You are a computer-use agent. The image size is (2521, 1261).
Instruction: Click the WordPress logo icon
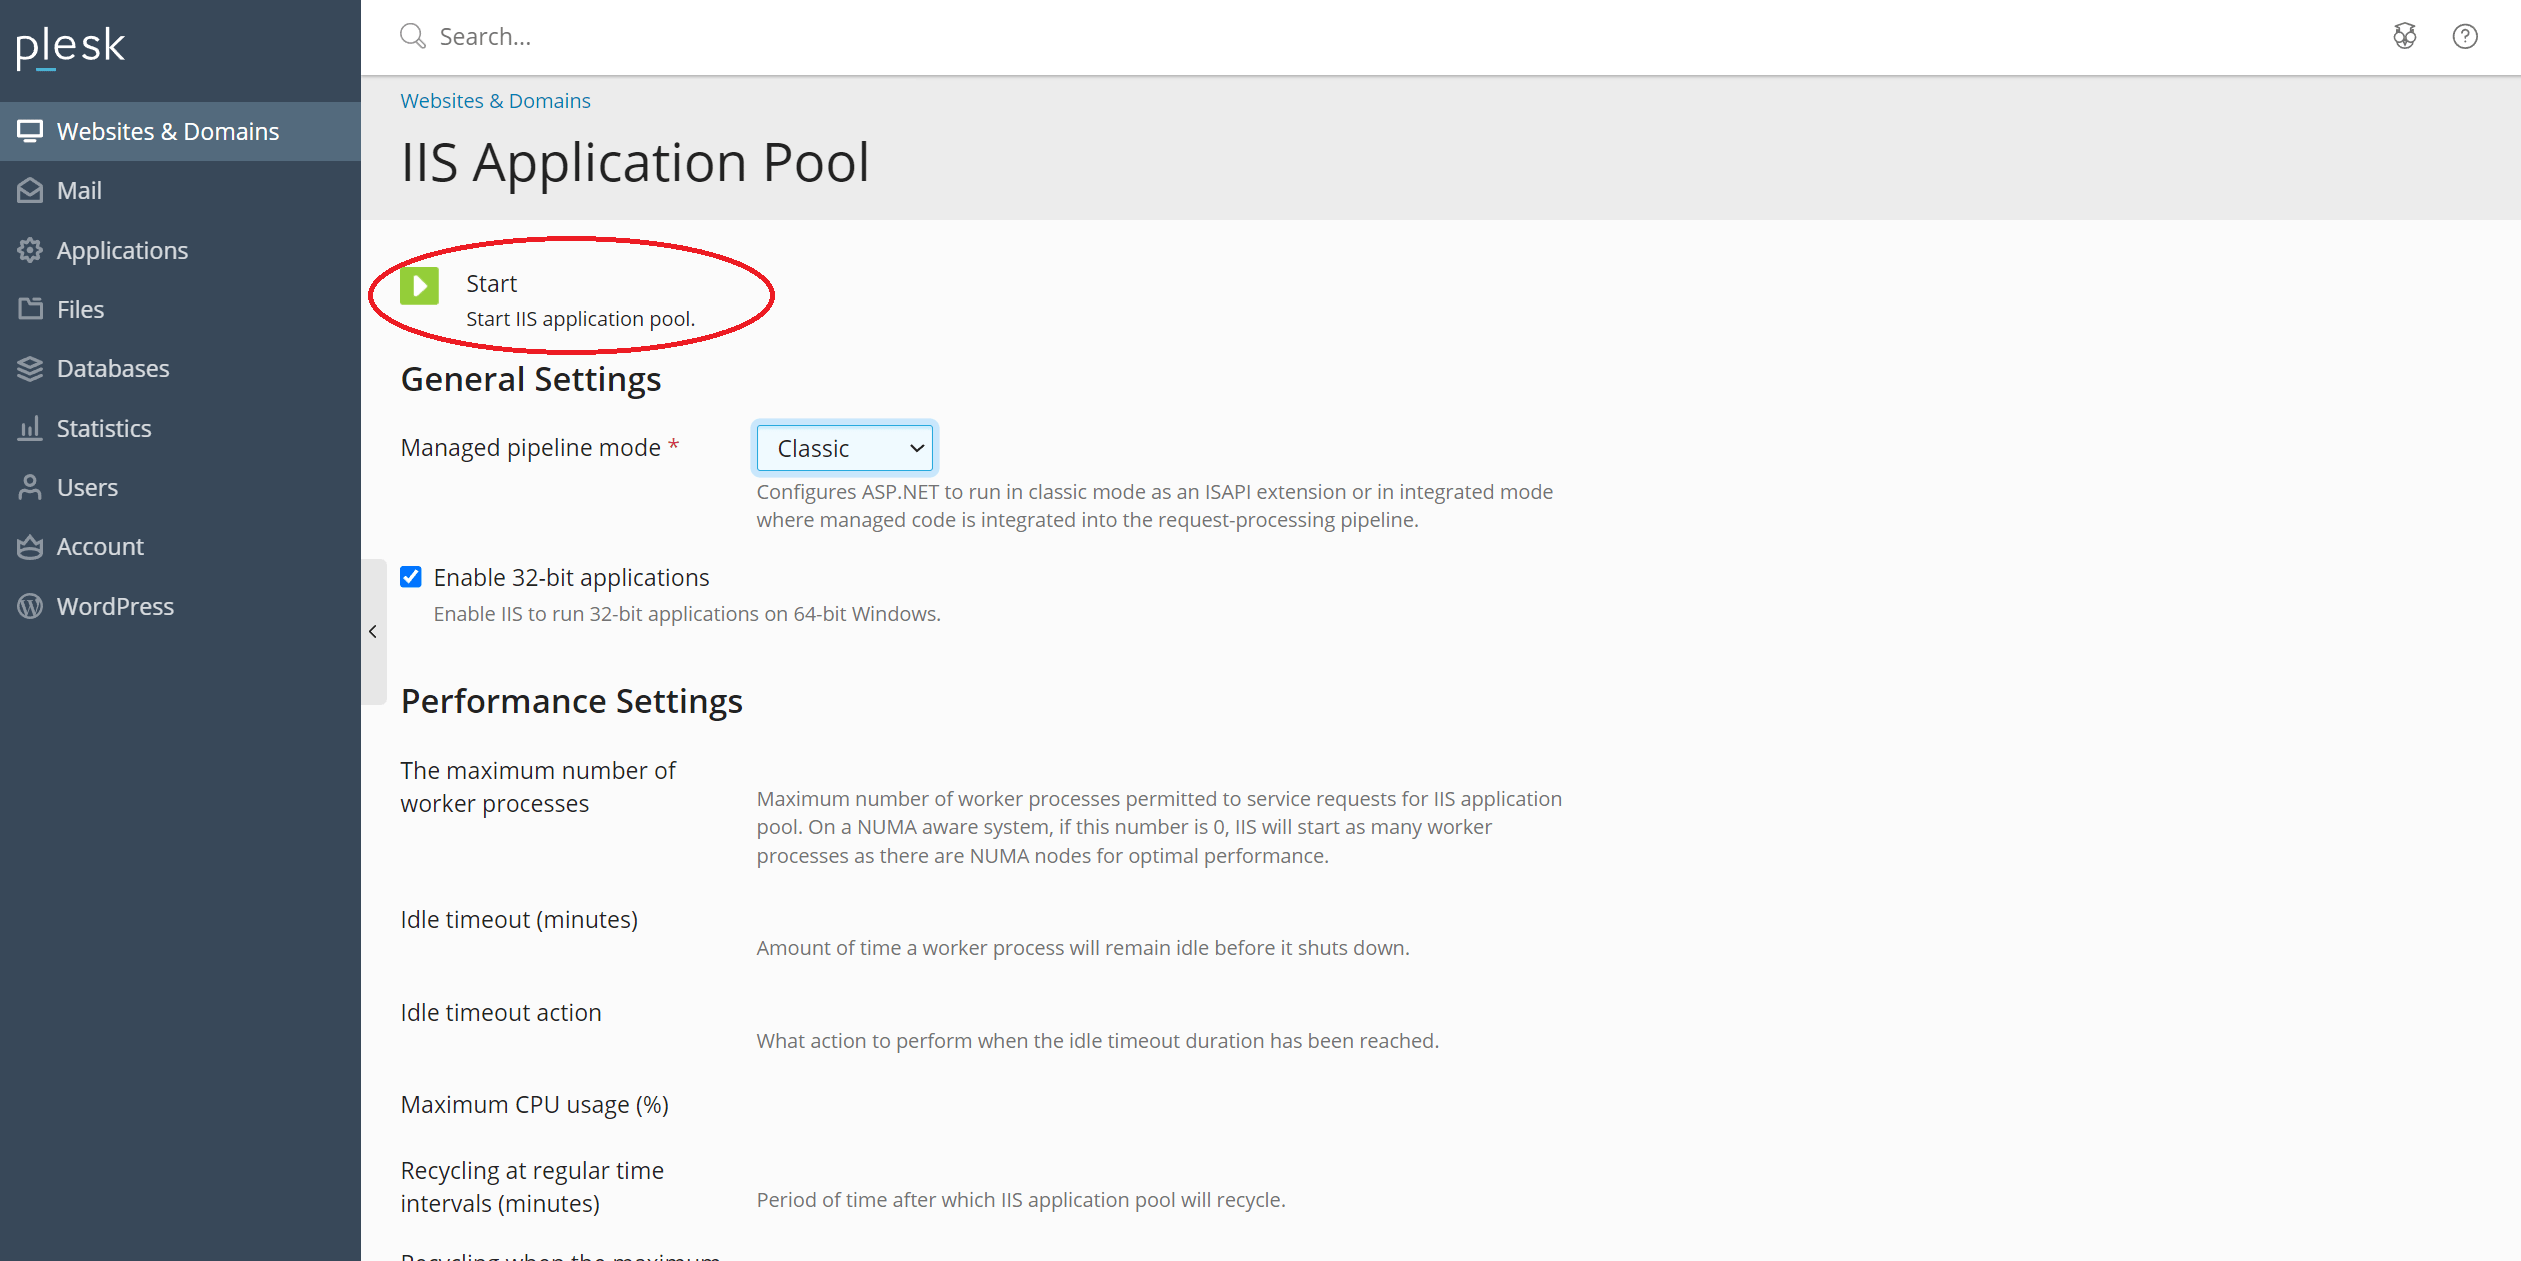coord(30,606)
